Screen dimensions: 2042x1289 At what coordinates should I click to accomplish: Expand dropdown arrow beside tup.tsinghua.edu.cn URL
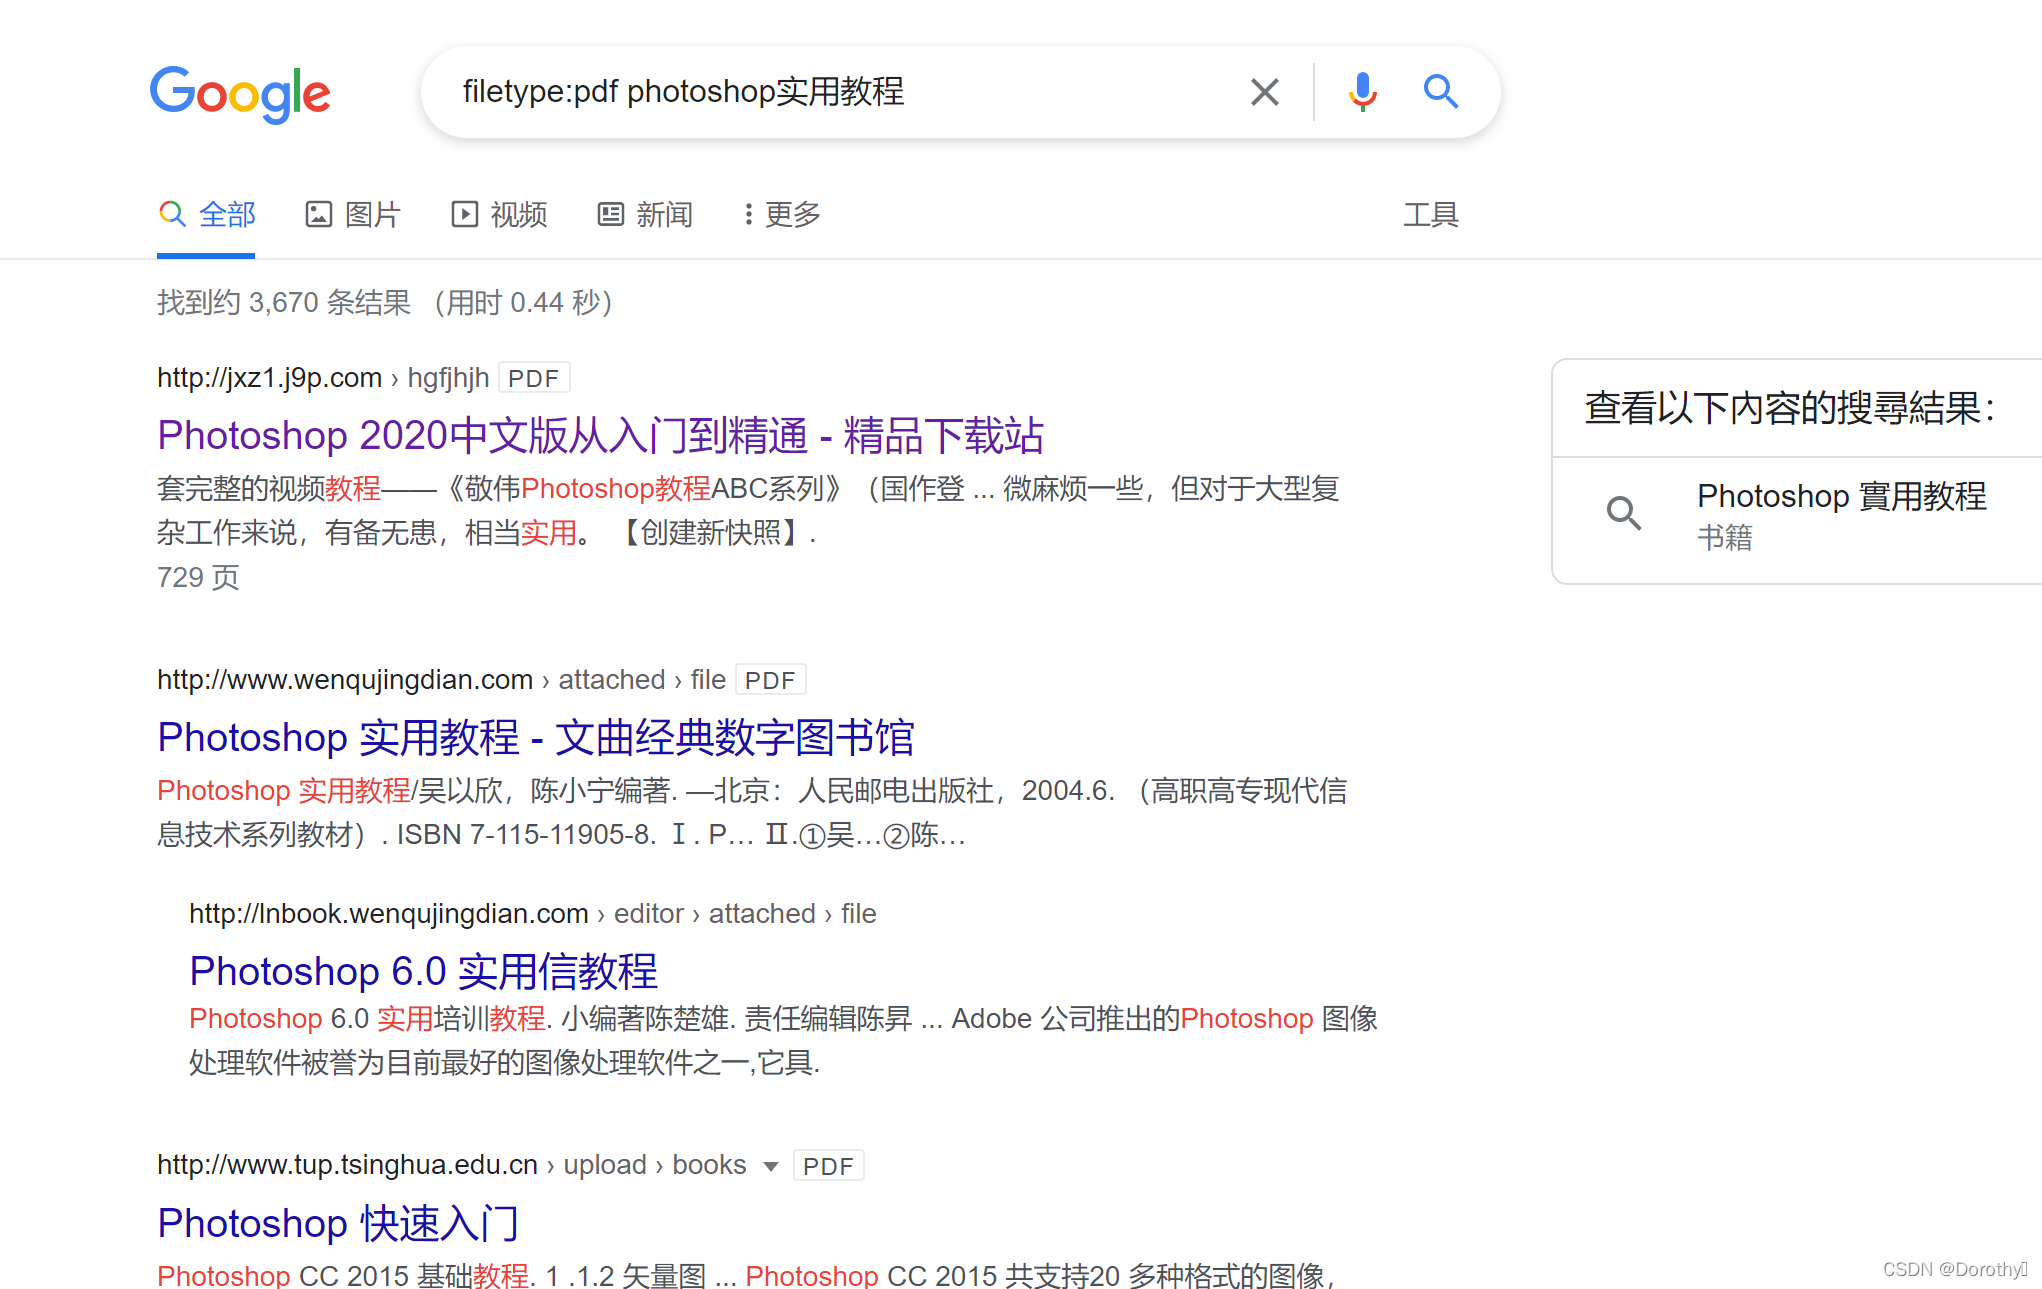point(770,1166)
